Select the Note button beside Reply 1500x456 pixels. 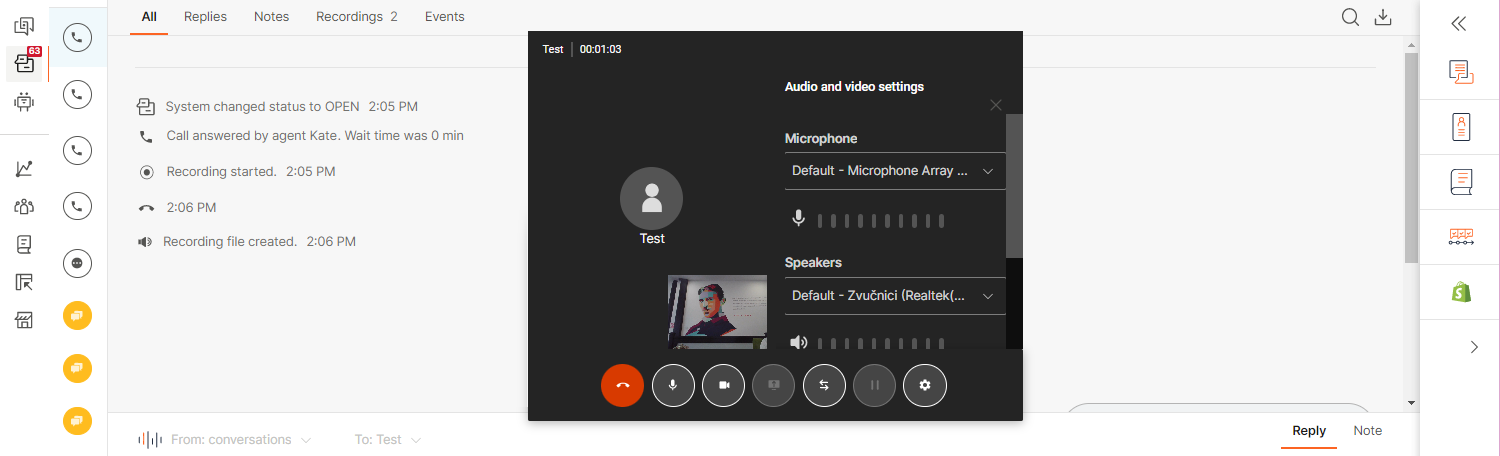[1367, 431]
